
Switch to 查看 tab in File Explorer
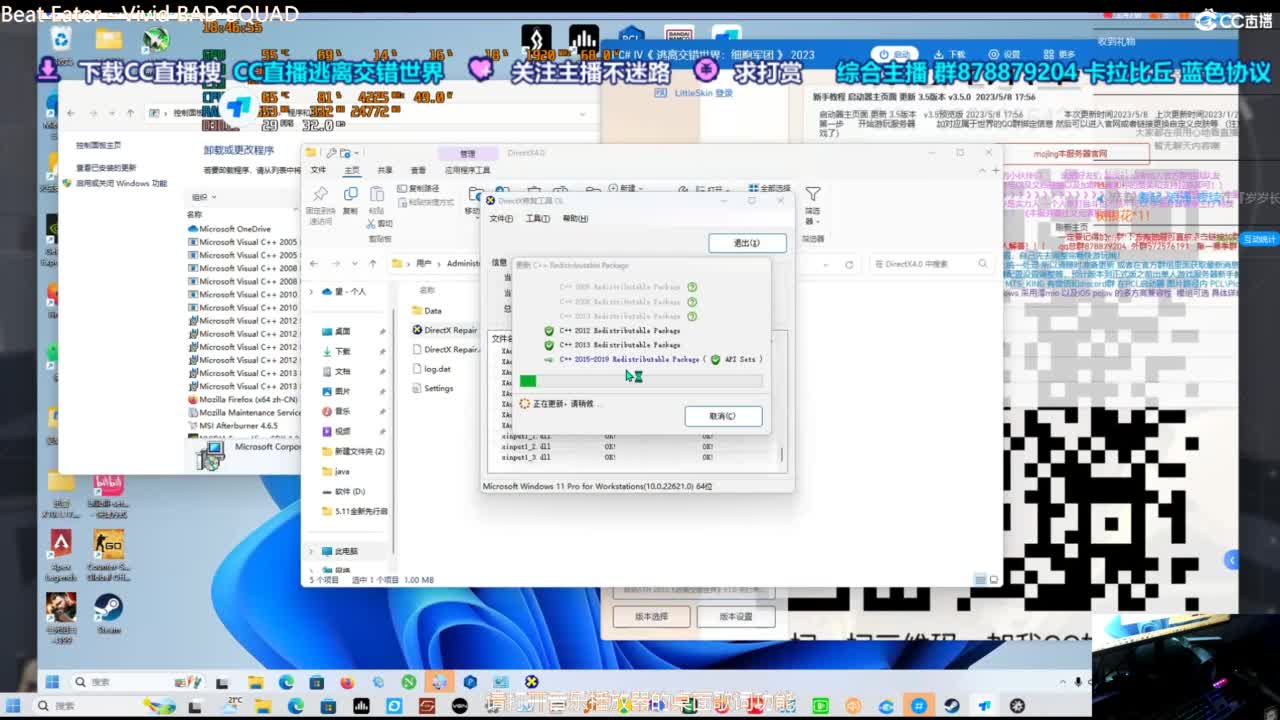point(418,170)
